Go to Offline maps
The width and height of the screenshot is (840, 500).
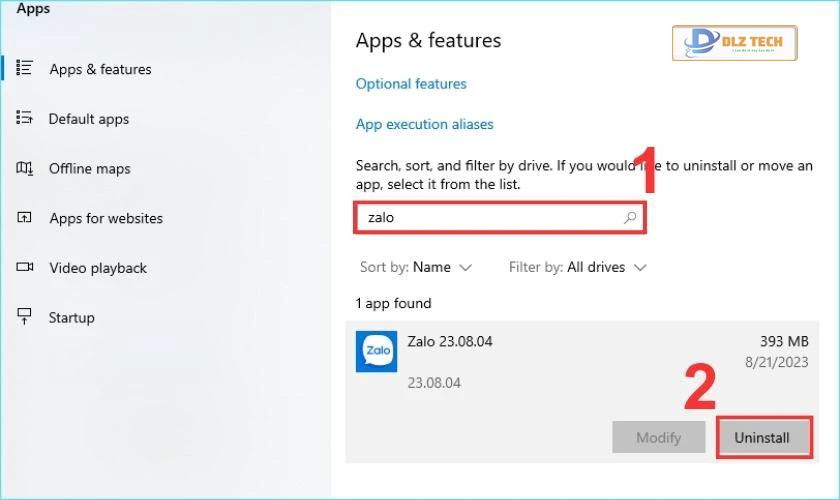(x=89, y=168)
